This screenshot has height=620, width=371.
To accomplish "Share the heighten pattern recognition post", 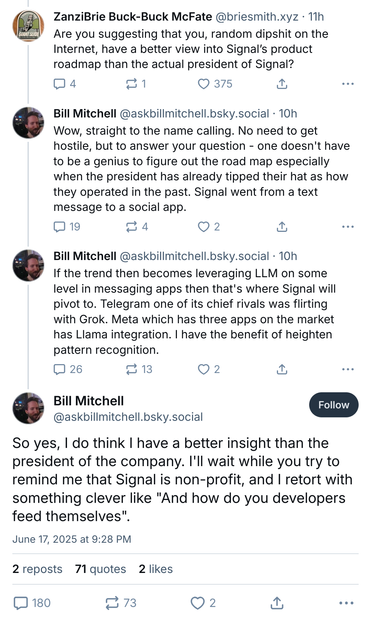I will tap(282, 369).
